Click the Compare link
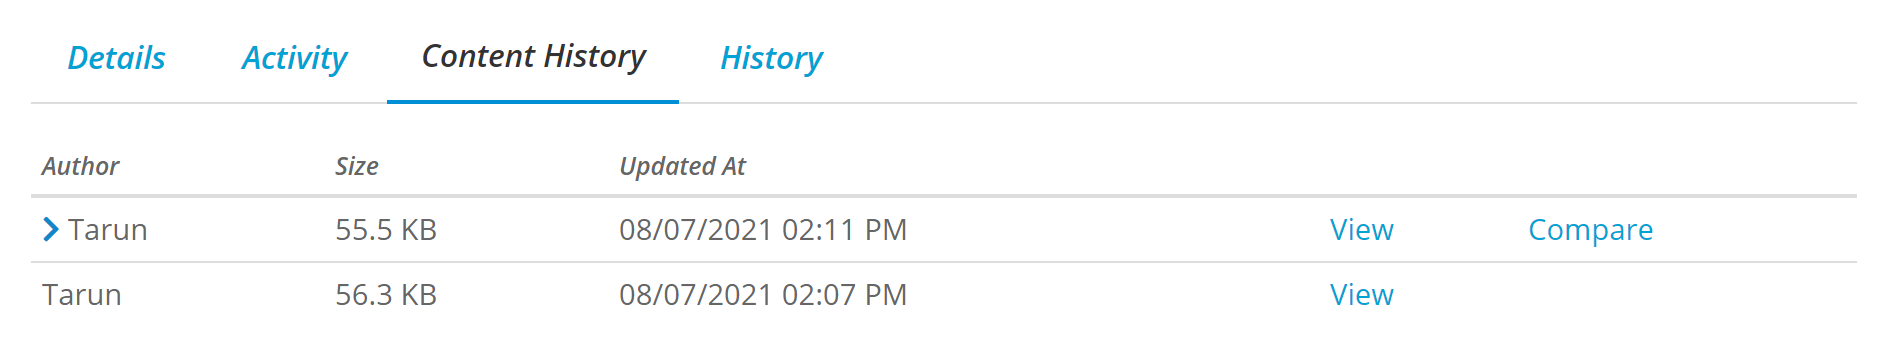The image size is (1885, 360). (x=1590, y=230)
